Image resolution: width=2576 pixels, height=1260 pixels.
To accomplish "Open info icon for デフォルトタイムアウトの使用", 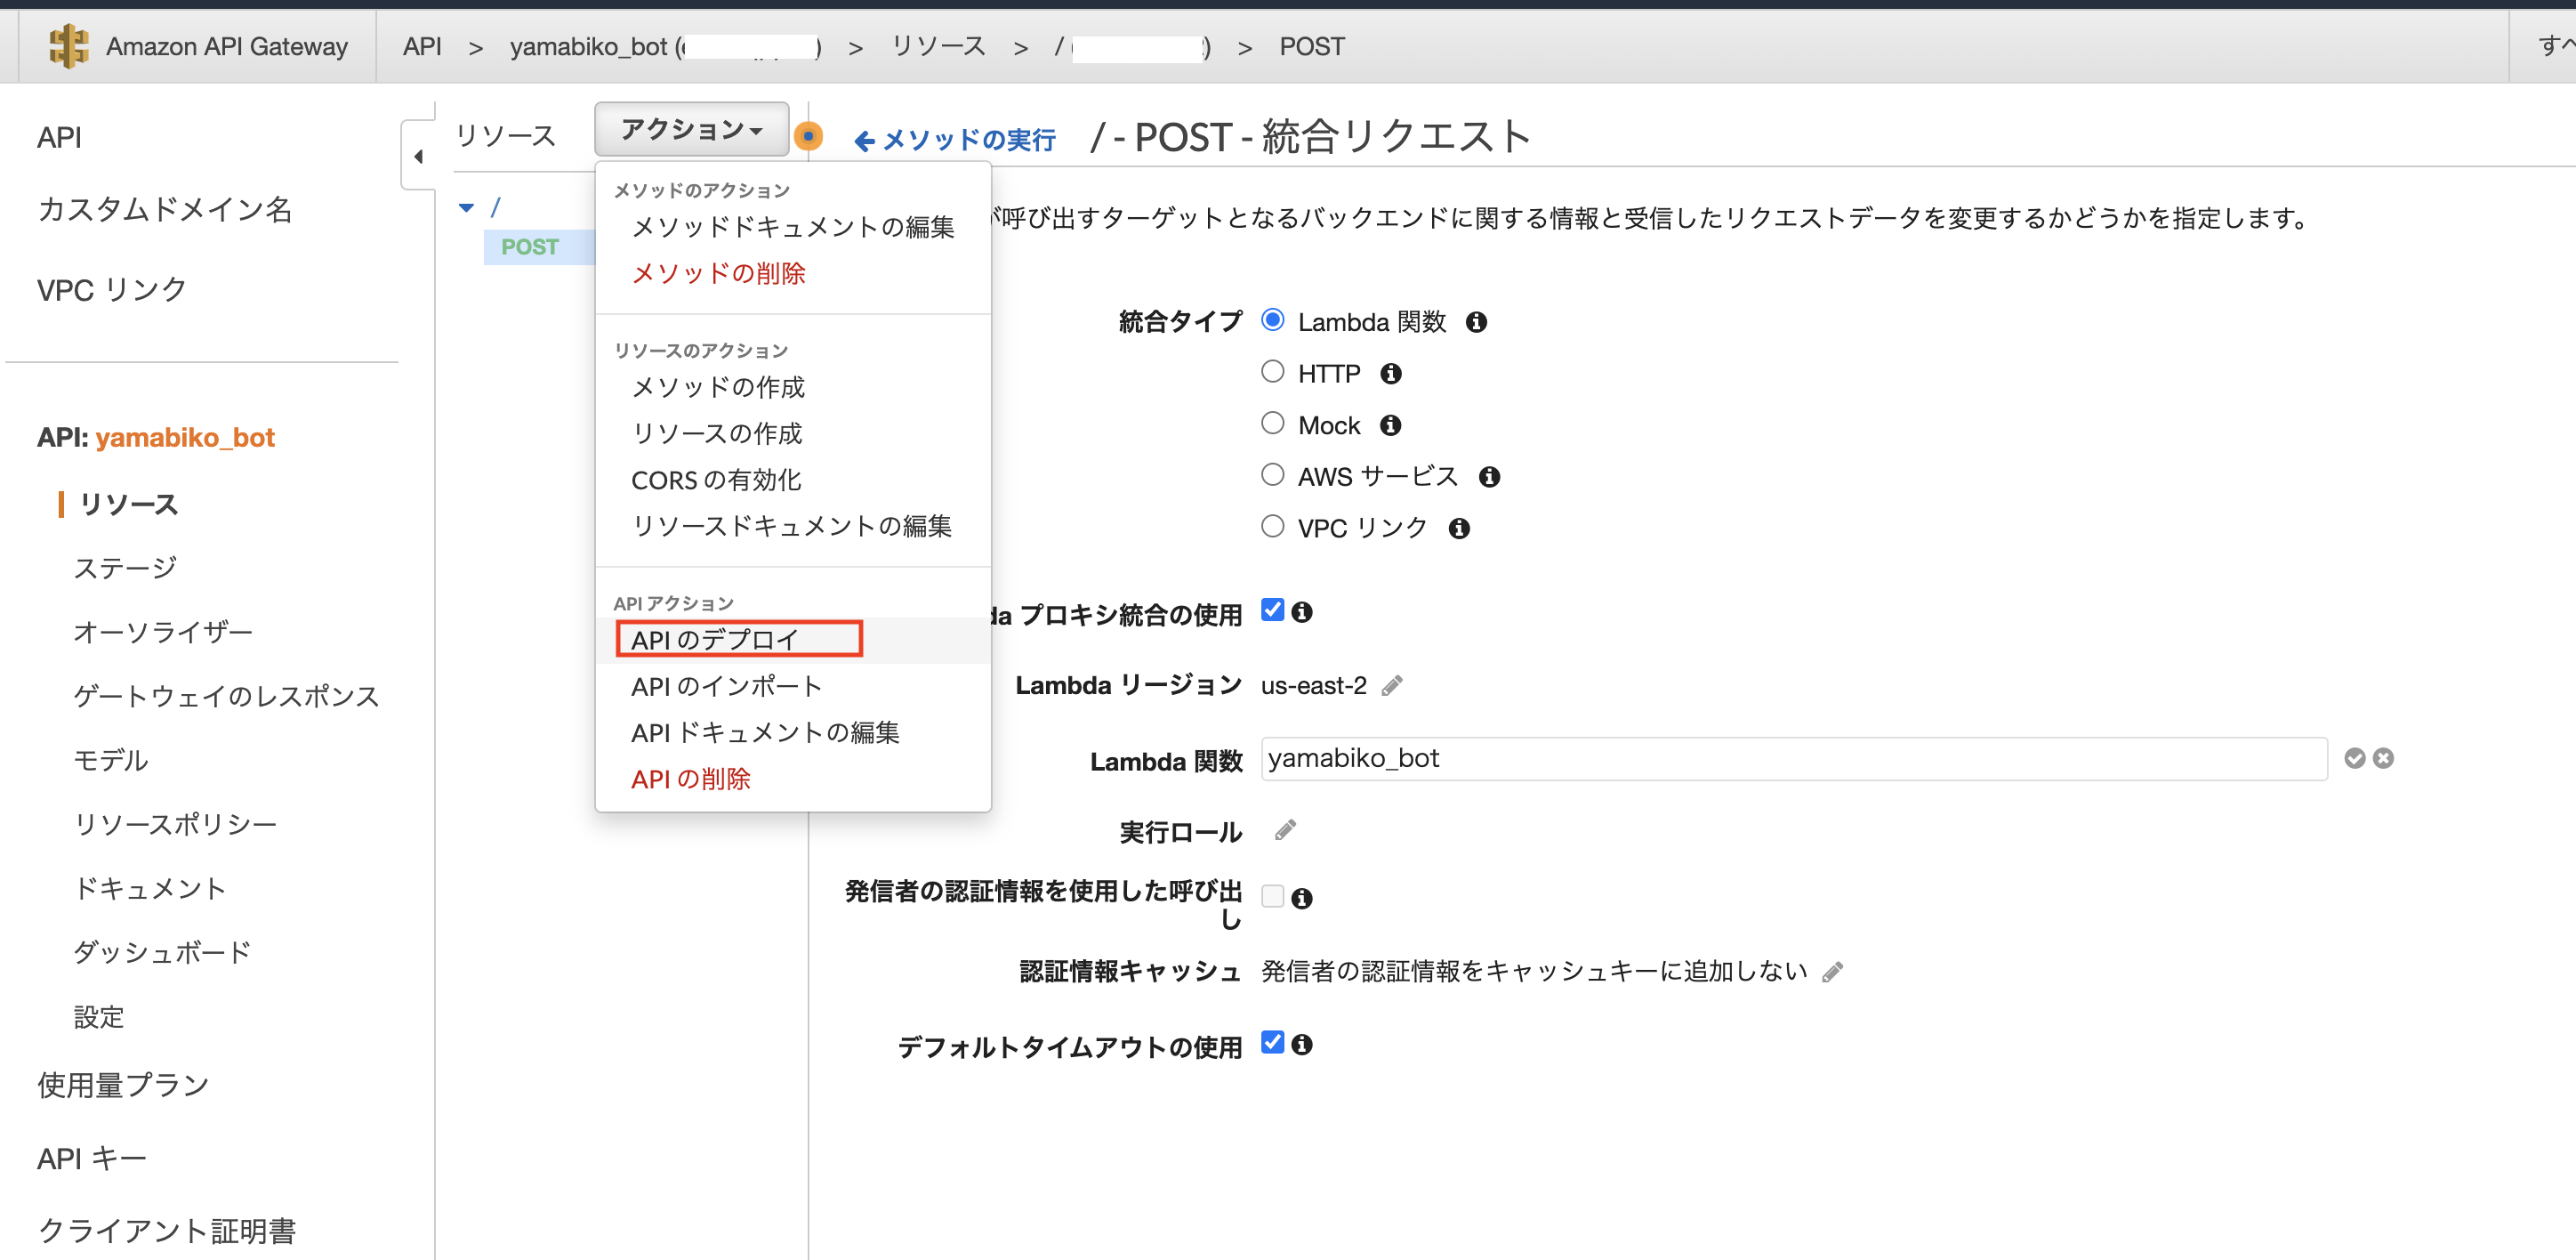I will coord(1301,1044).
